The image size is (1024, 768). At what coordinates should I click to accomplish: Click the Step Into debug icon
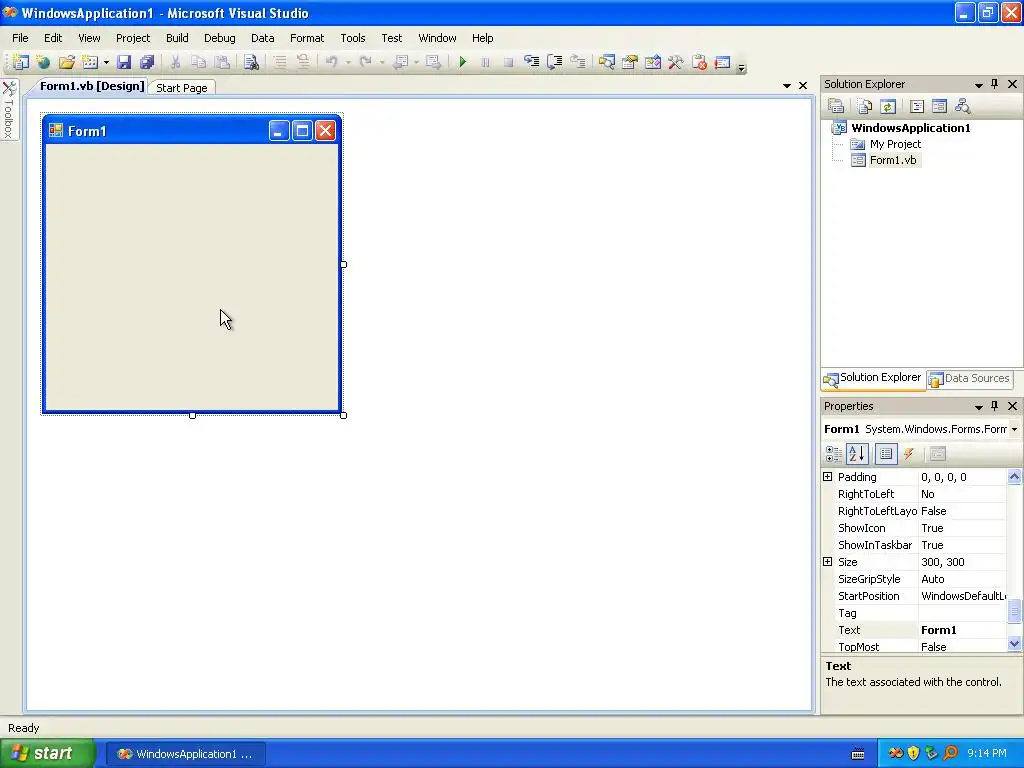click(532, 62)
